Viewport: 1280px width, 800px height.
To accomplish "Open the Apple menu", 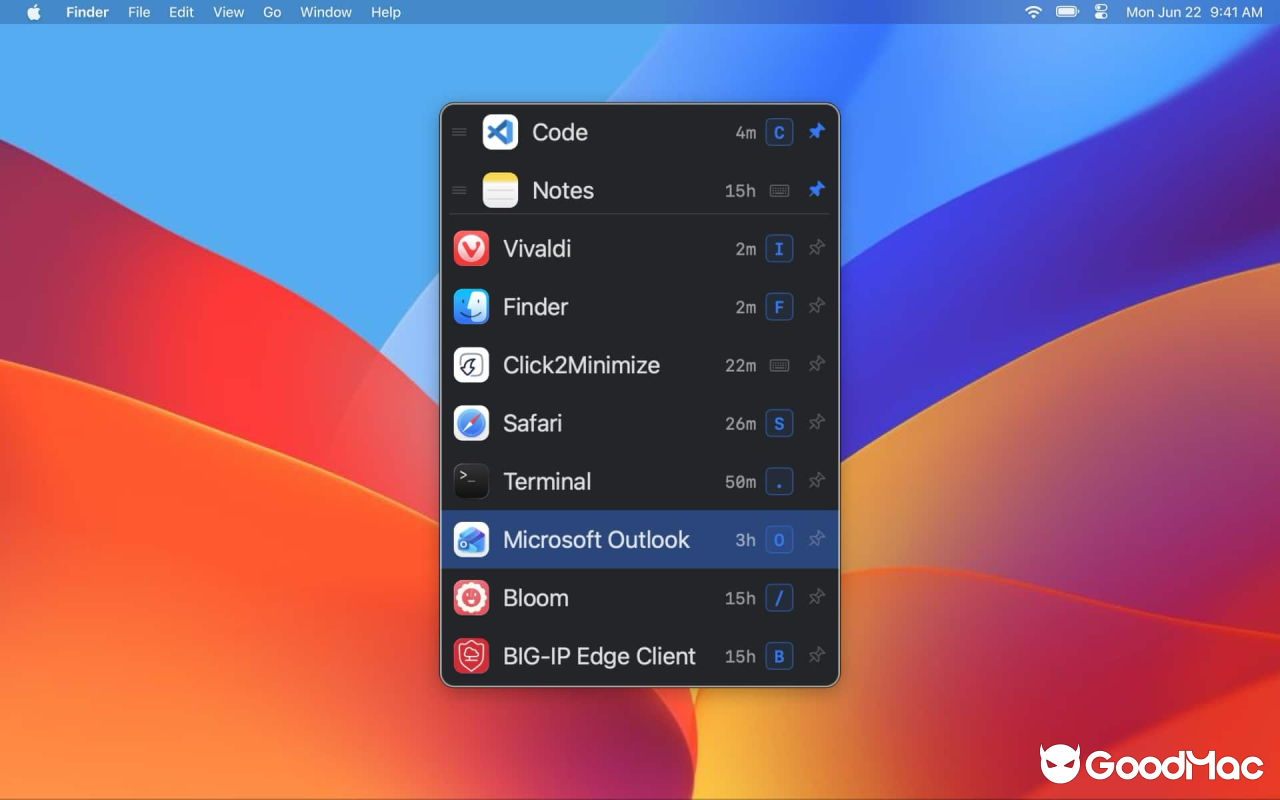I will [34, 12].
